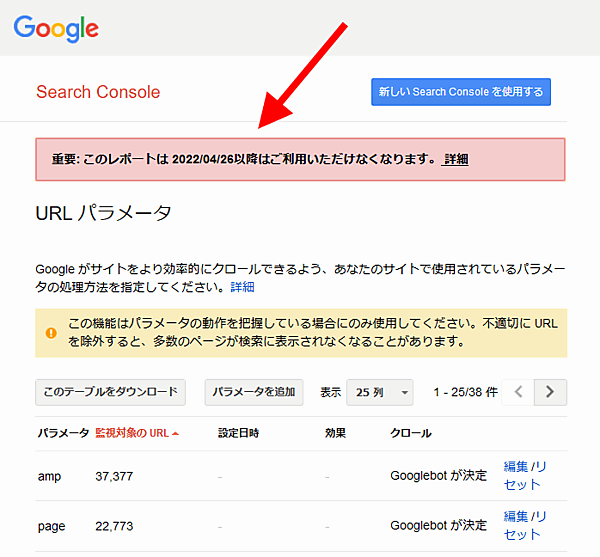600x557 pixels.
Task: Open 詳細 link in red warning banner
Action: pos(455,159)
